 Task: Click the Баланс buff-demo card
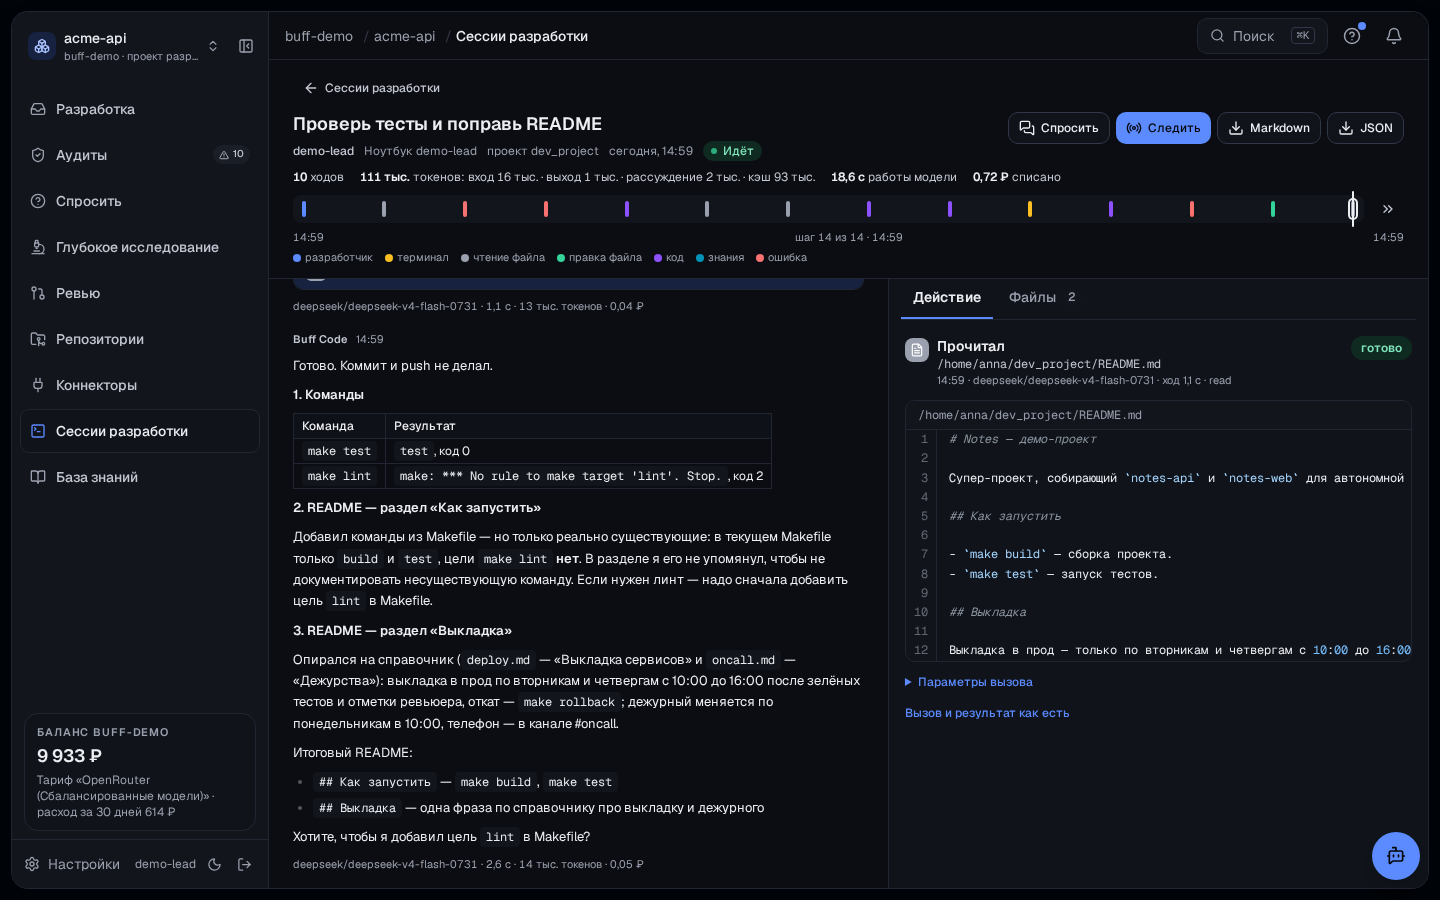(x=140, y=772)
